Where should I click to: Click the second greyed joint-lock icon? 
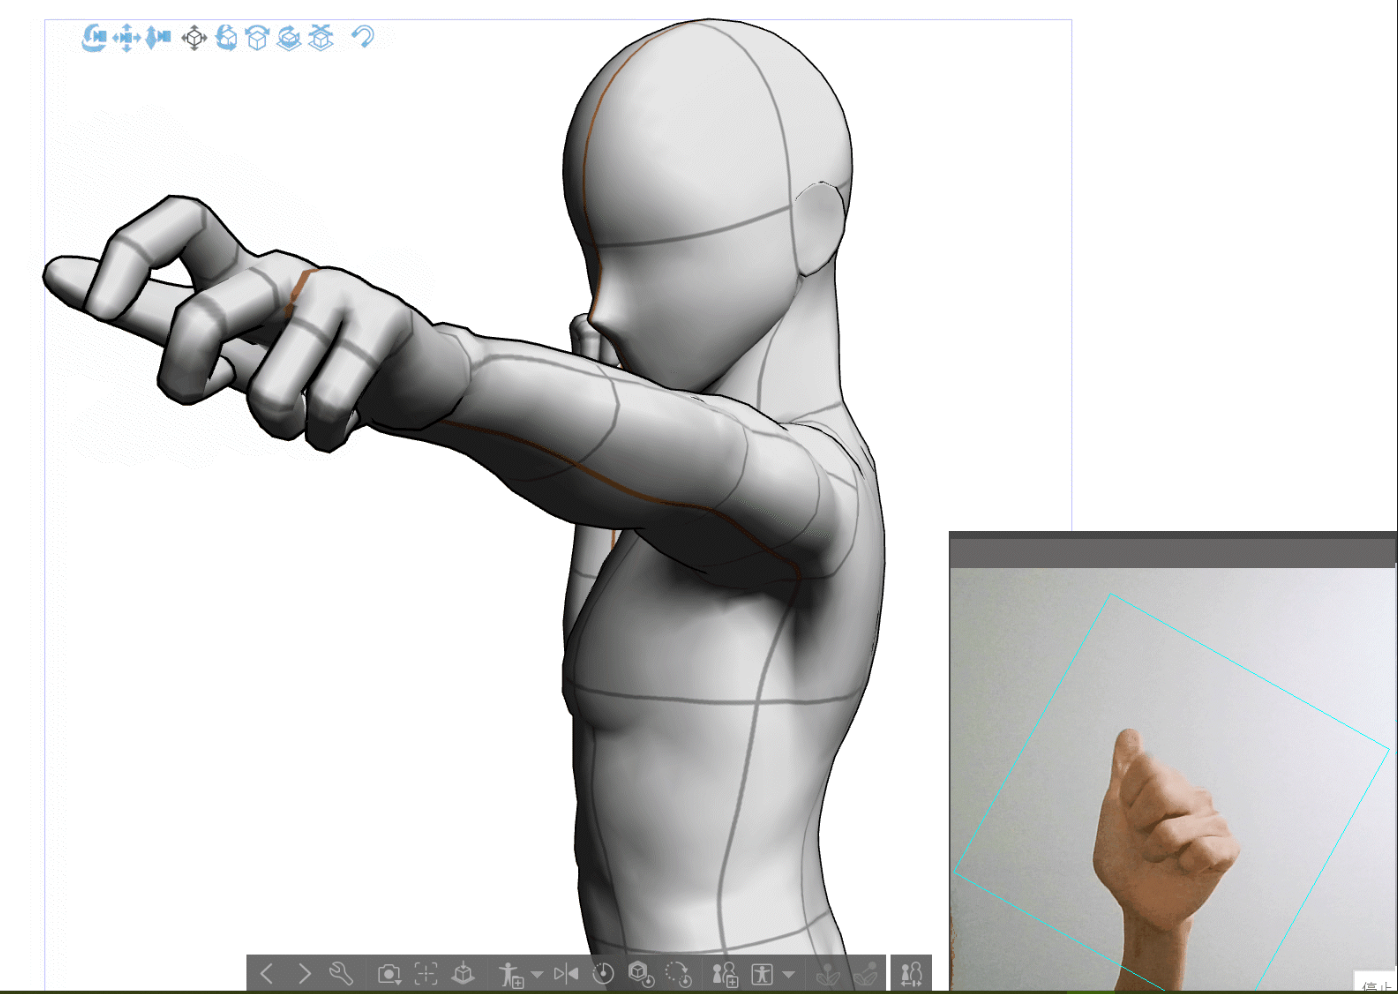click(866, 973)
